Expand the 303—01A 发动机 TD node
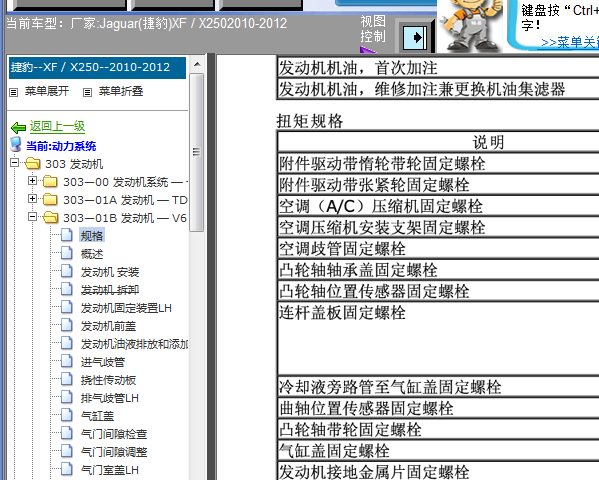Image resolution: width=599 pixels, height=480 pixels. [x=32, y=198]
